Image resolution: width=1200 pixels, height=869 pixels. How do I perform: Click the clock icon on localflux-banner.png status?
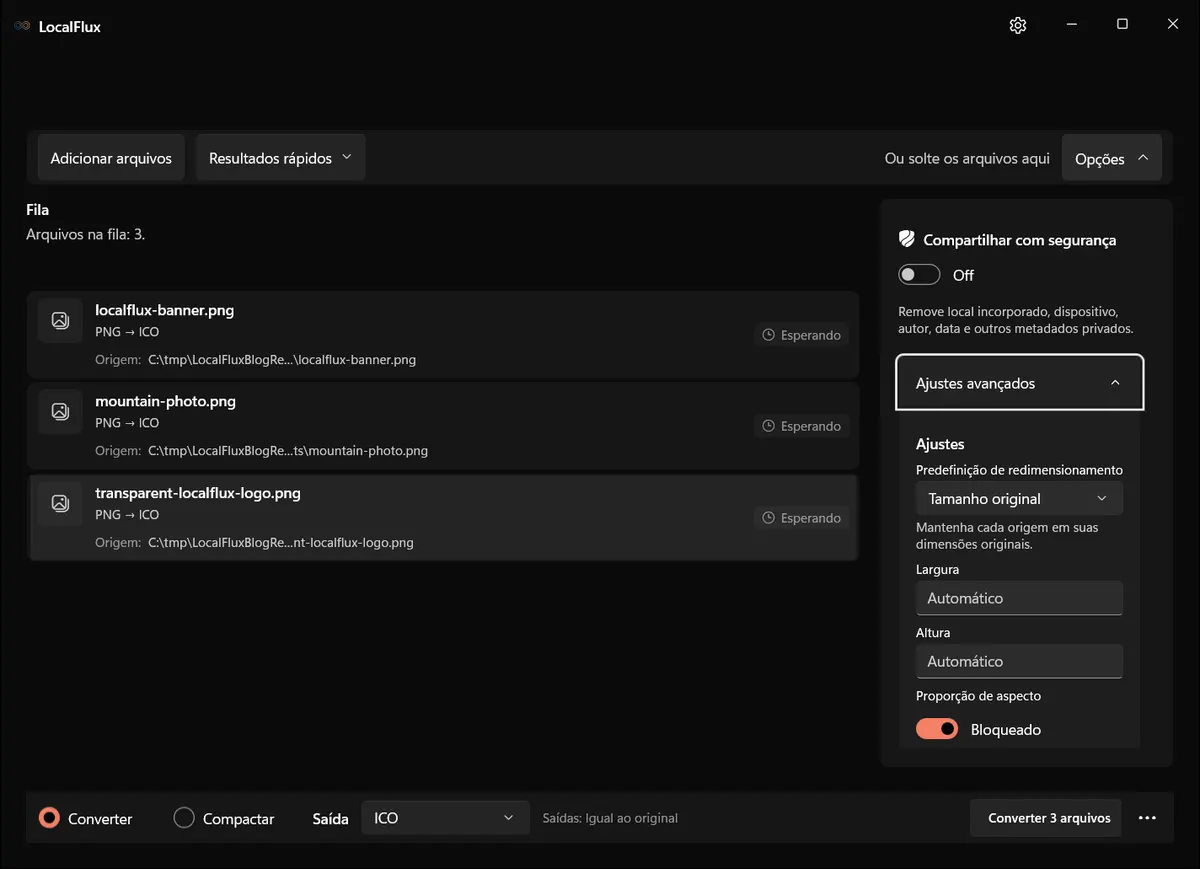click(x=769, y=335)
